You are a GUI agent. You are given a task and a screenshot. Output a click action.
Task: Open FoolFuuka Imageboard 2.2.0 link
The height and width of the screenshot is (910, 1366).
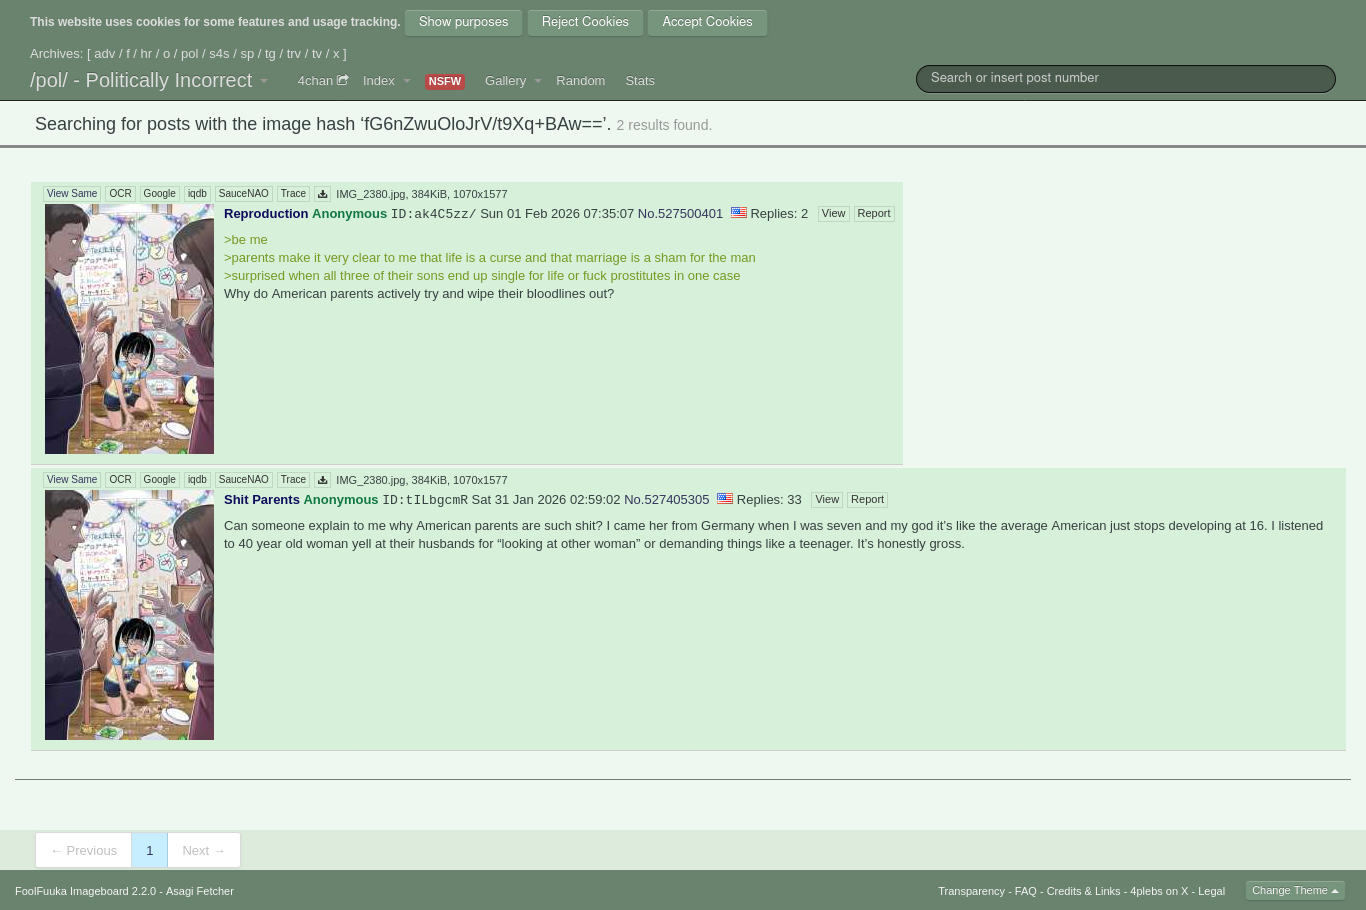[x=86, y=891]
